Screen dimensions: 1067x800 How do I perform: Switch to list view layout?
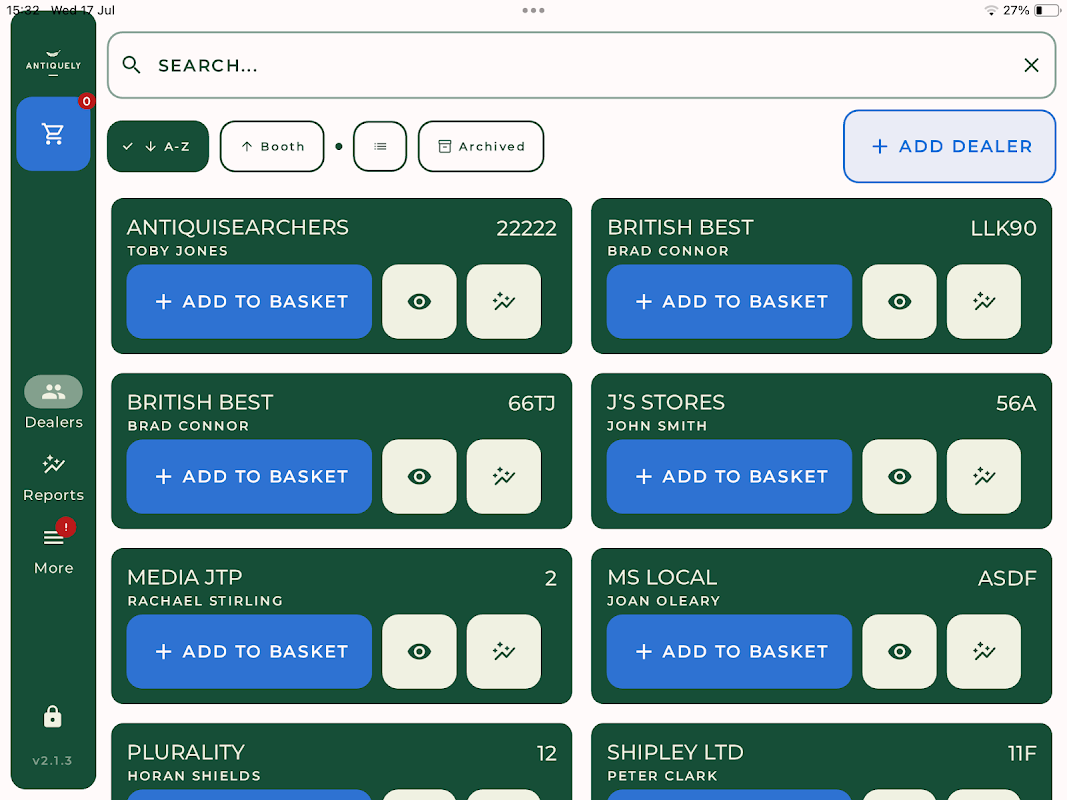click(380, 146)
